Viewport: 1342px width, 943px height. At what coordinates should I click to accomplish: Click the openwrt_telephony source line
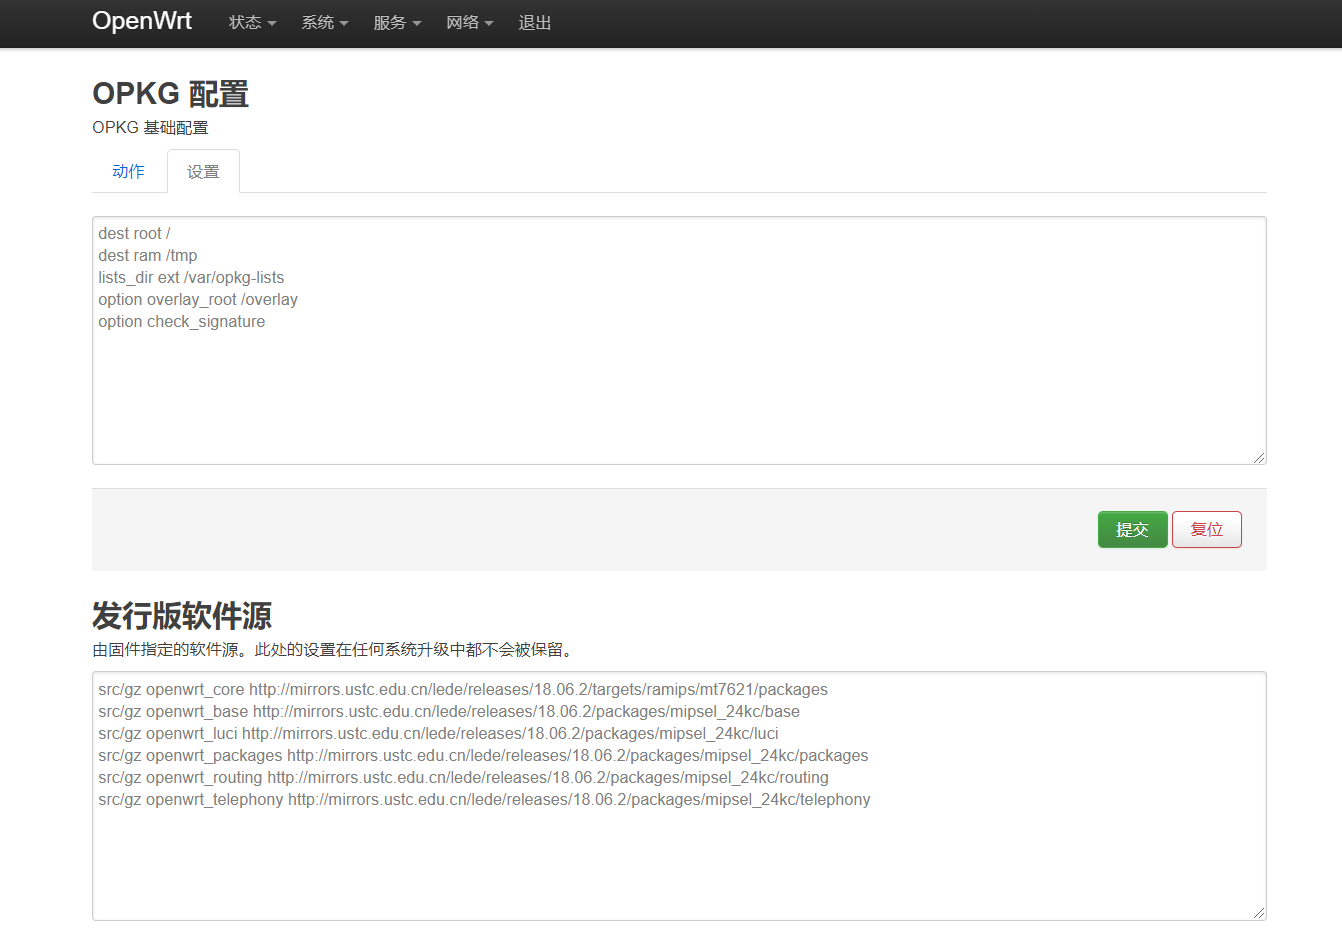tap(483, 800)
